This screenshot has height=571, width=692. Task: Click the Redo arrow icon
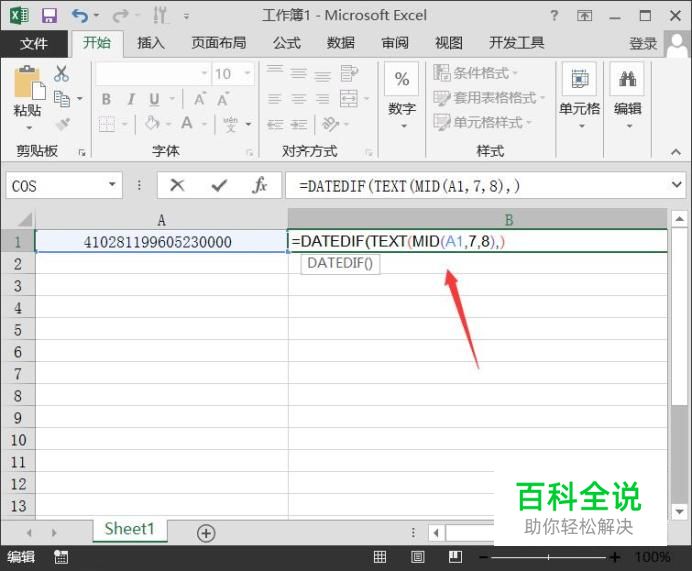(120, 16)
